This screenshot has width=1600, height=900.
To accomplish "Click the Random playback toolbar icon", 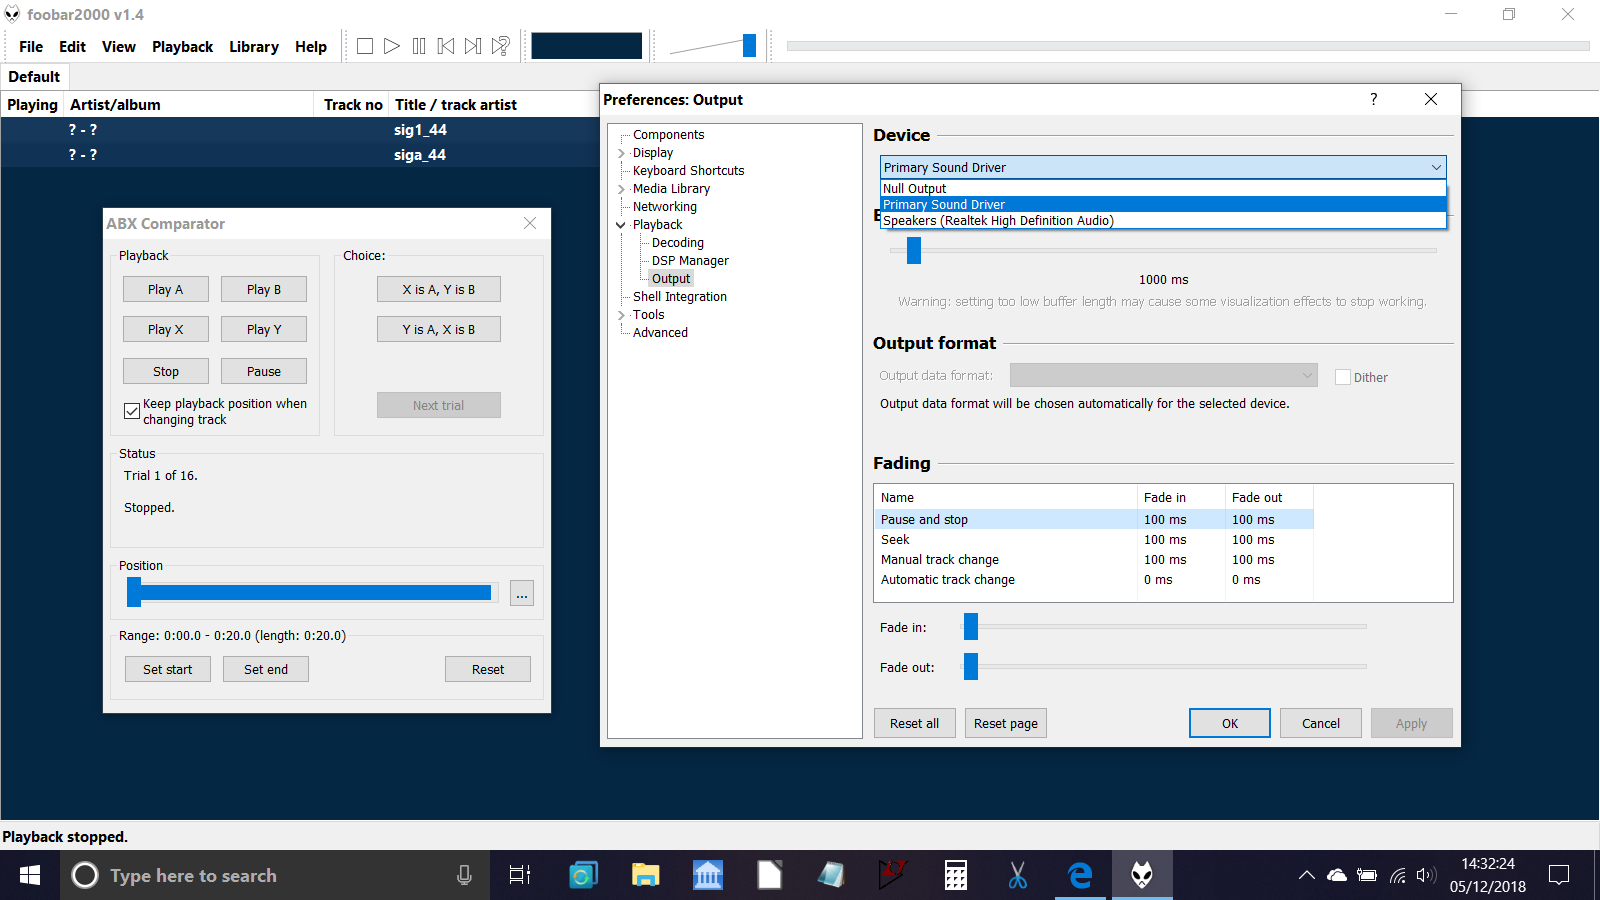I will (501, 46).
